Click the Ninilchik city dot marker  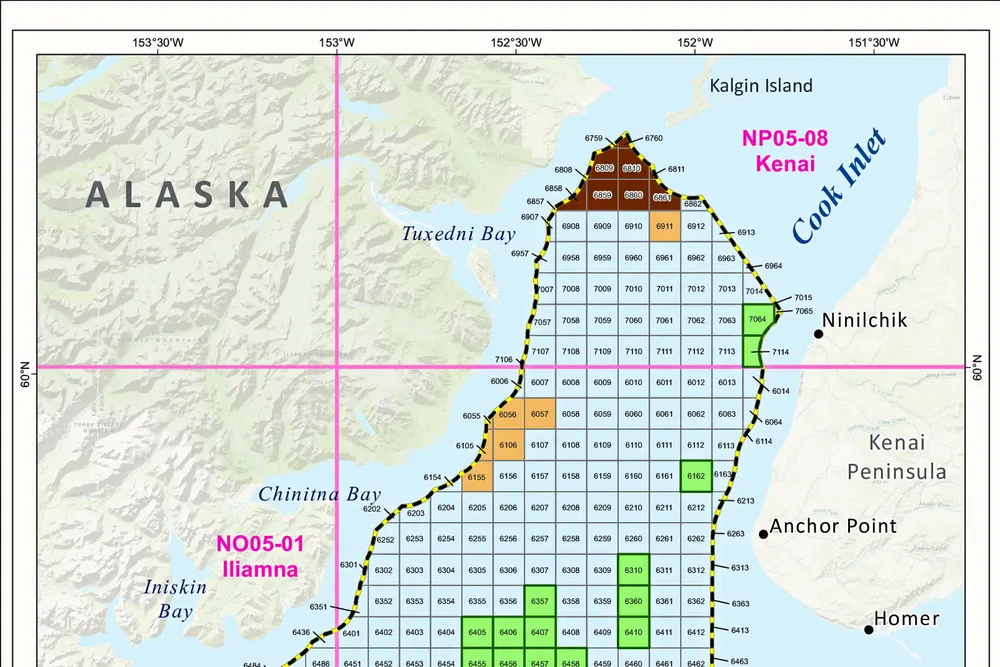coord(818,333)
